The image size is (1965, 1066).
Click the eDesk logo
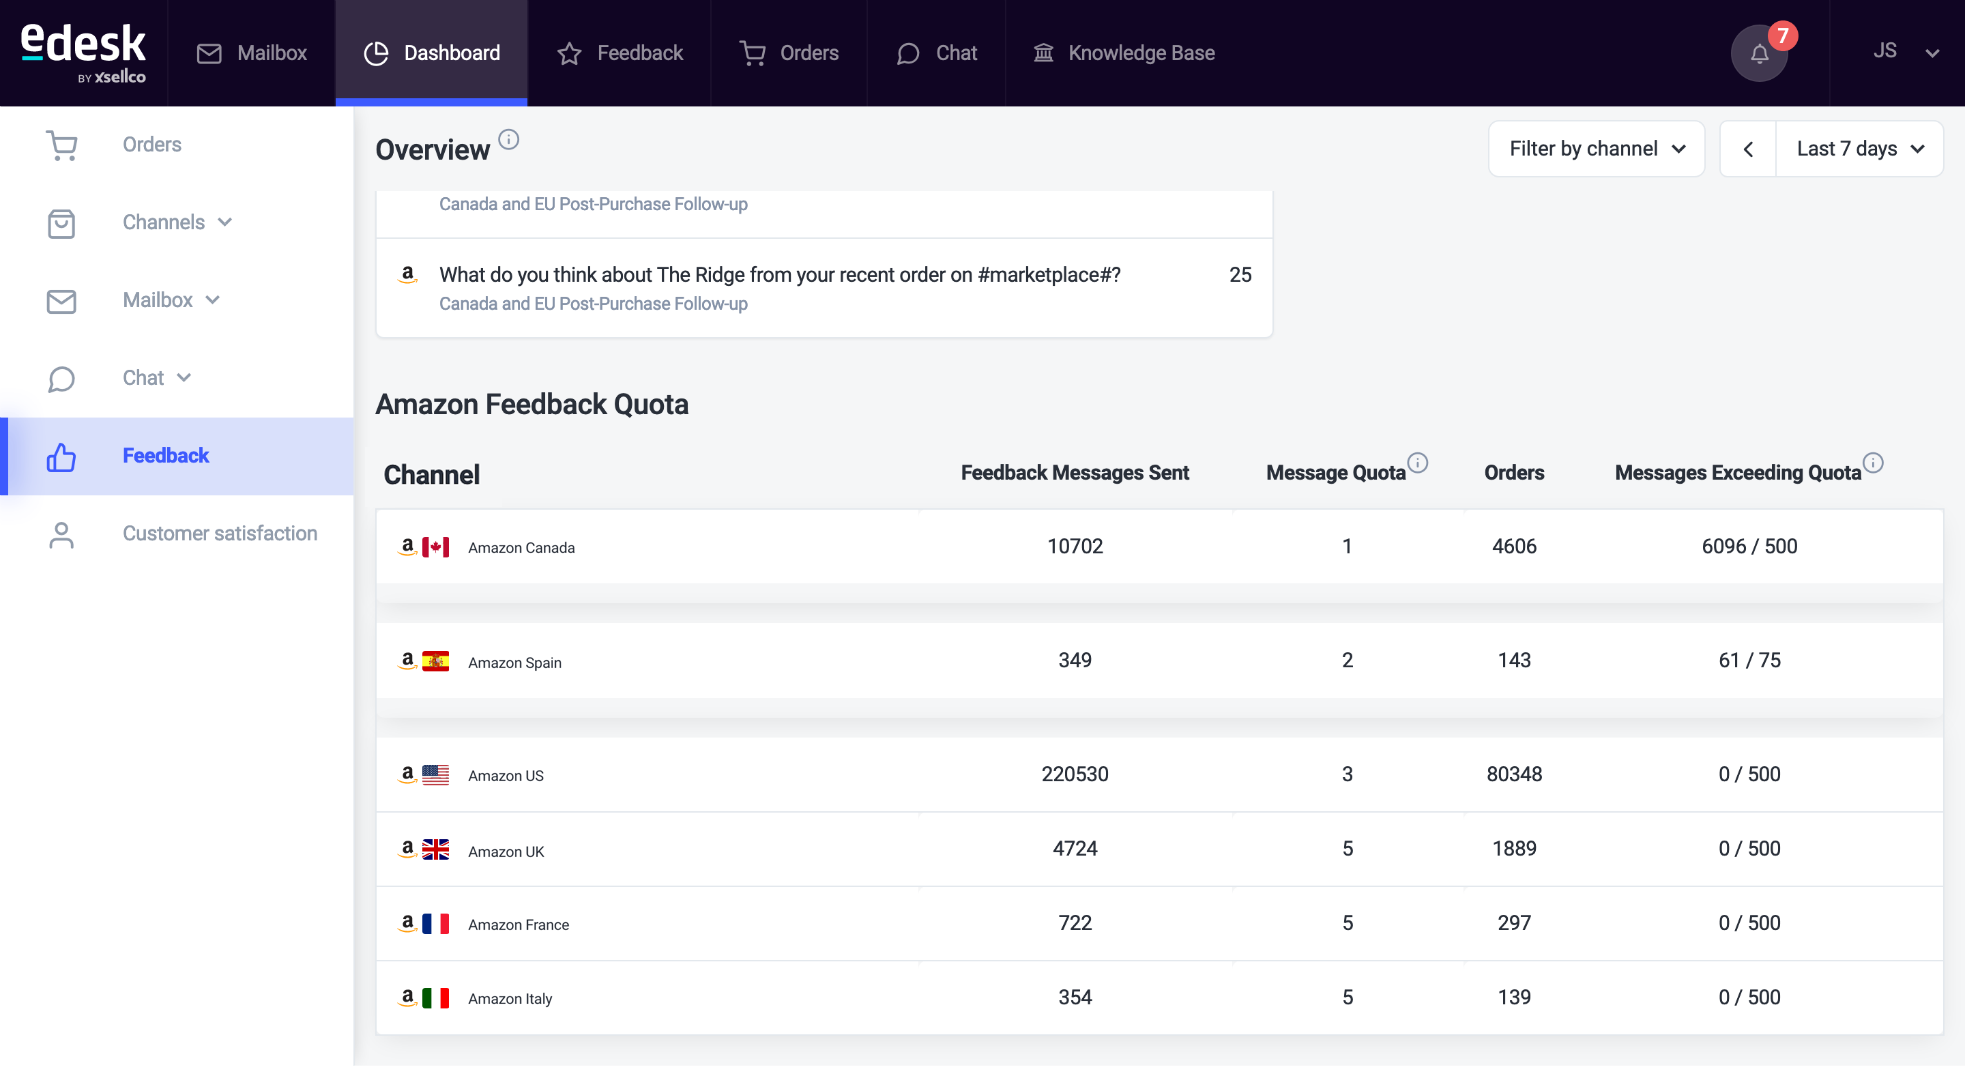pos(83,52)
